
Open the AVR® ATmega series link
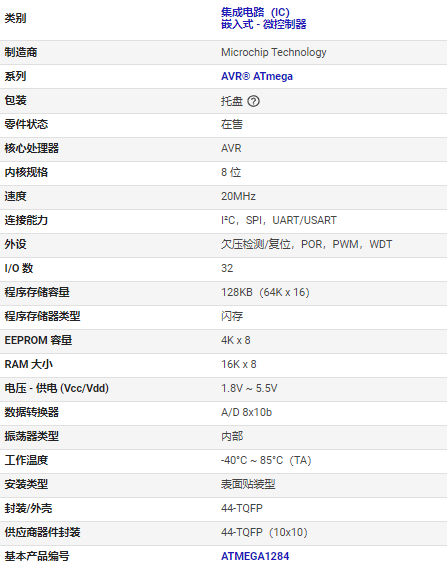257,77
